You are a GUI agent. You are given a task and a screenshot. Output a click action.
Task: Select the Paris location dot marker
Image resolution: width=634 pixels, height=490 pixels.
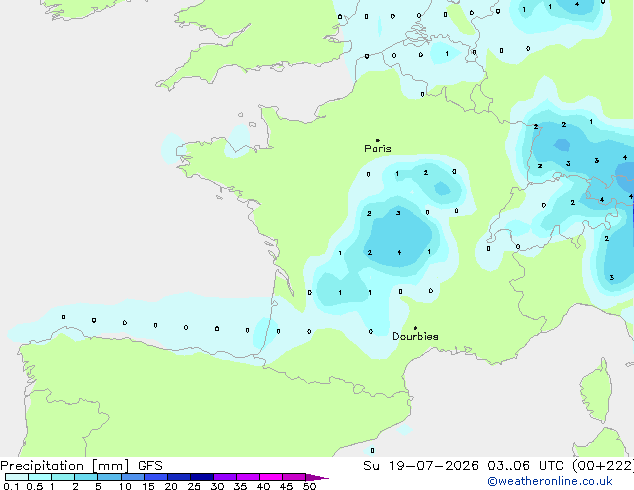[x=378, y=140]
